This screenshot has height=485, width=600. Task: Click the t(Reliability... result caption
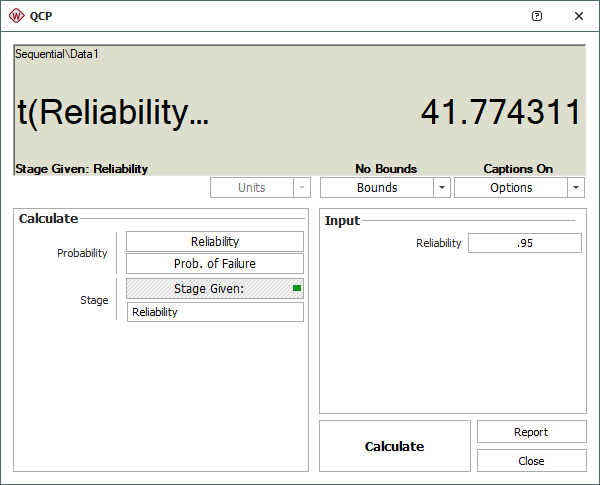point(114,113)
